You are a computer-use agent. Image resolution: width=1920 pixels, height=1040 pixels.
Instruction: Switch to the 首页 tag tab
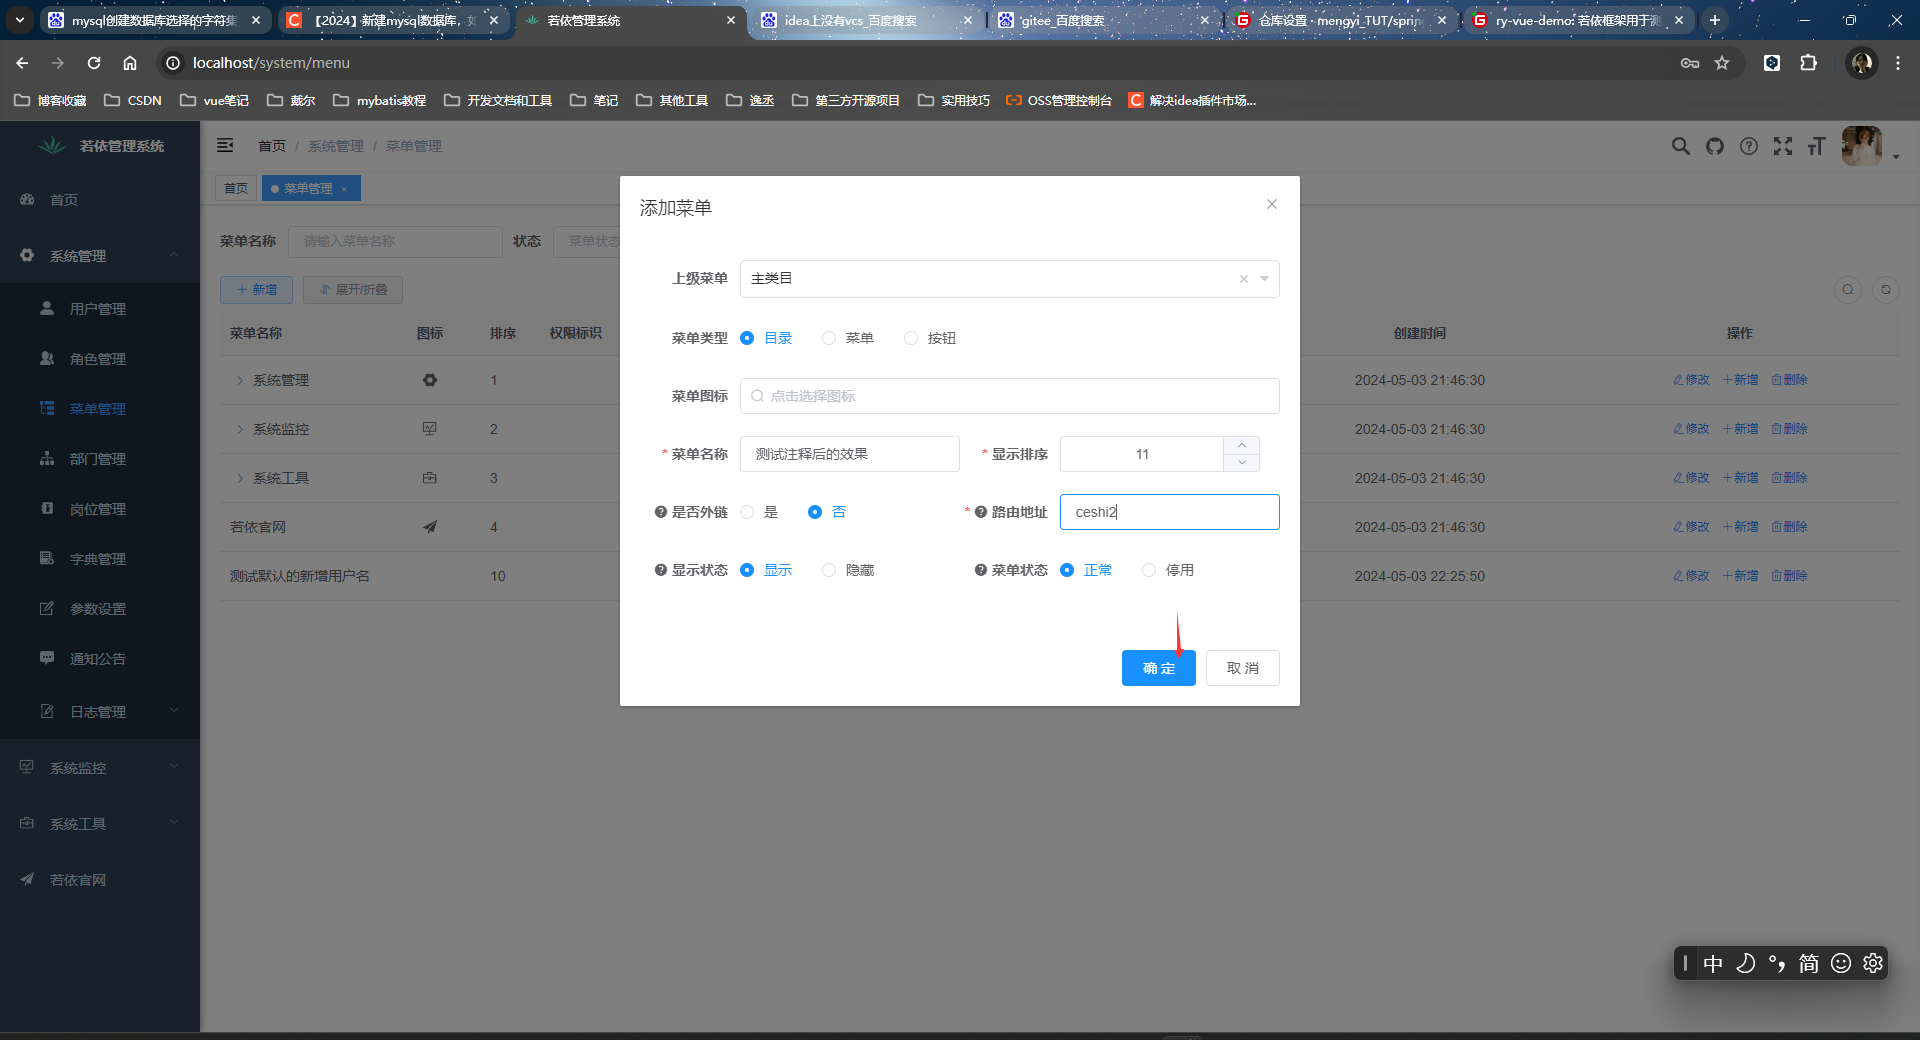(x=236, y=188)
